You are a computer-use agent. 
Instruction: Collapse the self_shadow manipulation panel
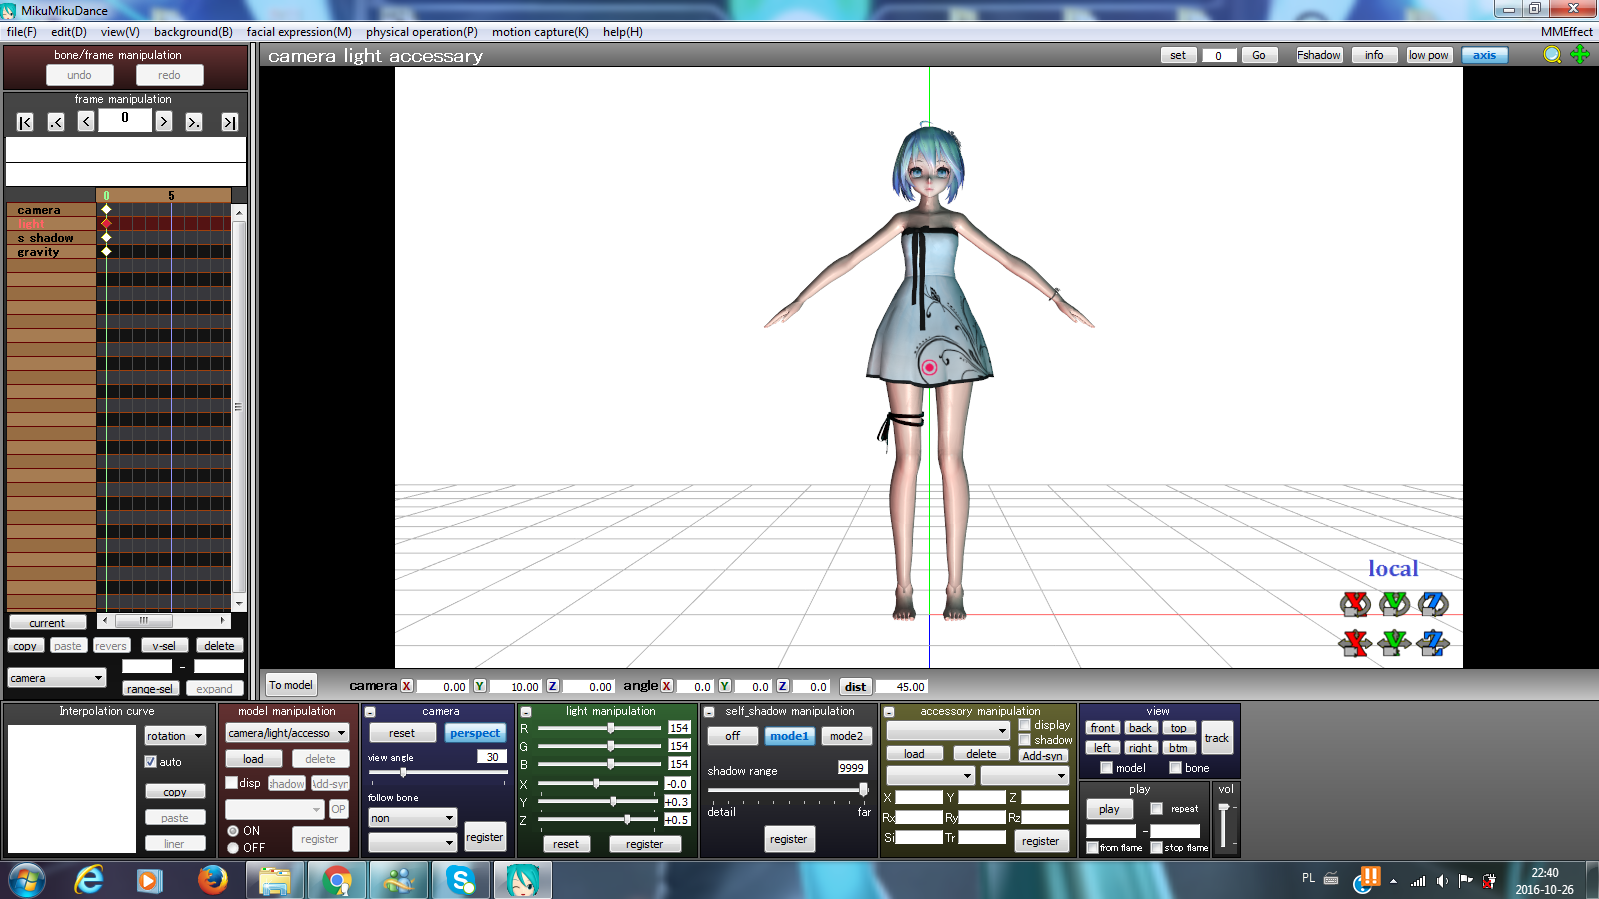tap(709, 712)
